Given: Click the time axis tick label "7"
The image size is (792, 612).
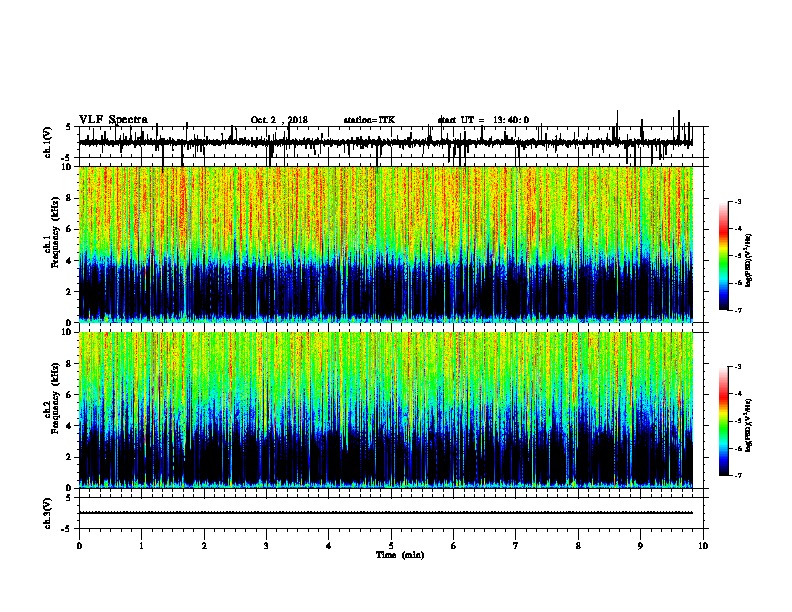Looking at the screenshot, I should 516,546.
